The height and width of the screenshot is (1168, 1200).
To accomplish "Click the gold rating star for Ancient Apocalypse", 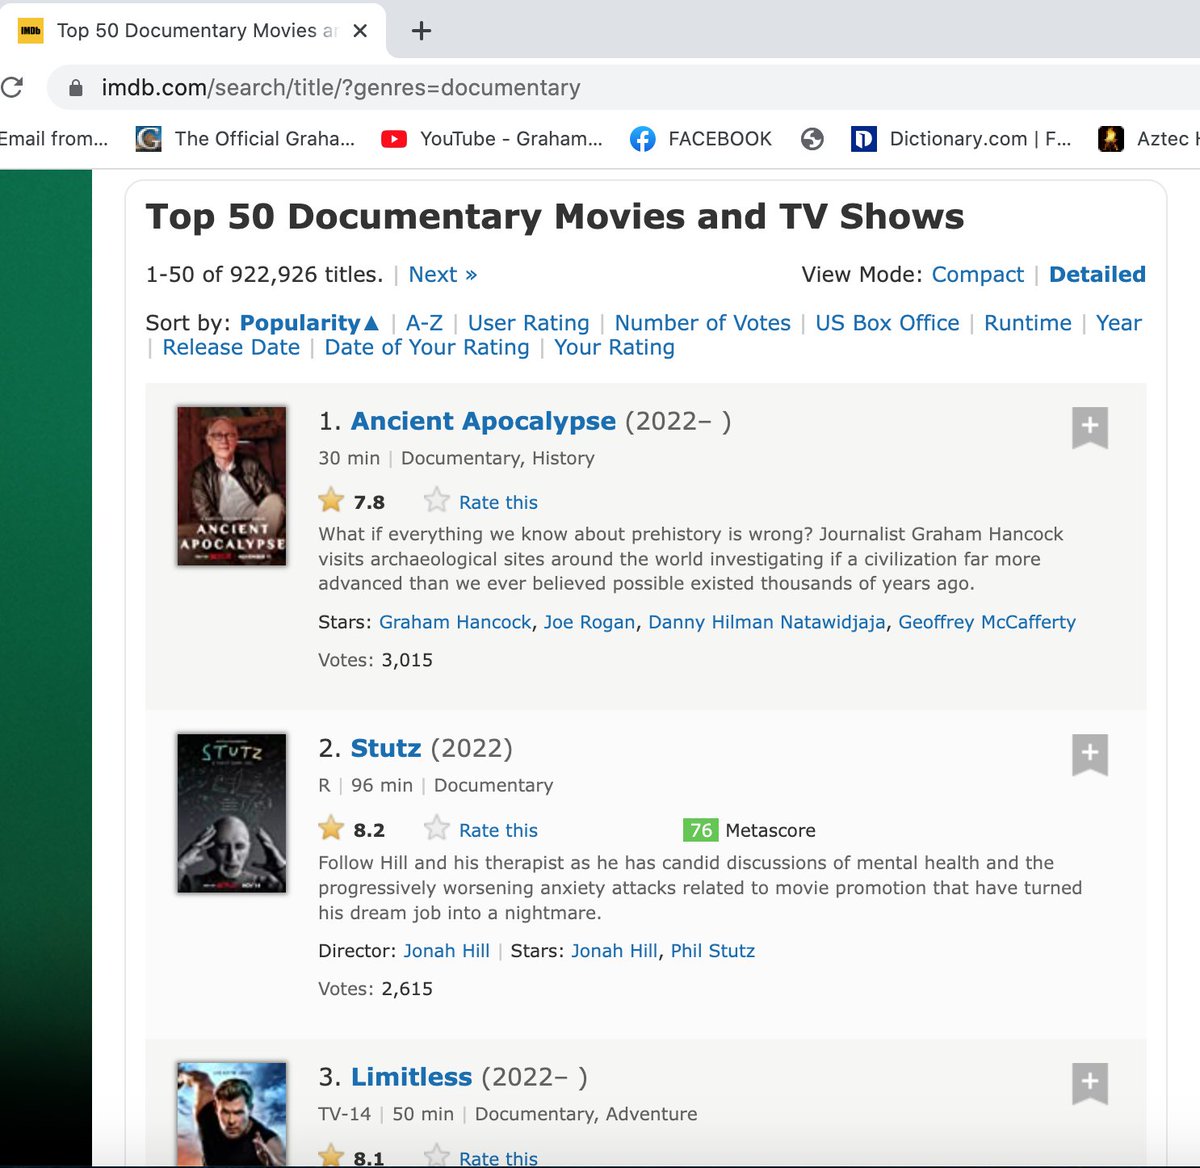I will pos(331,500).
